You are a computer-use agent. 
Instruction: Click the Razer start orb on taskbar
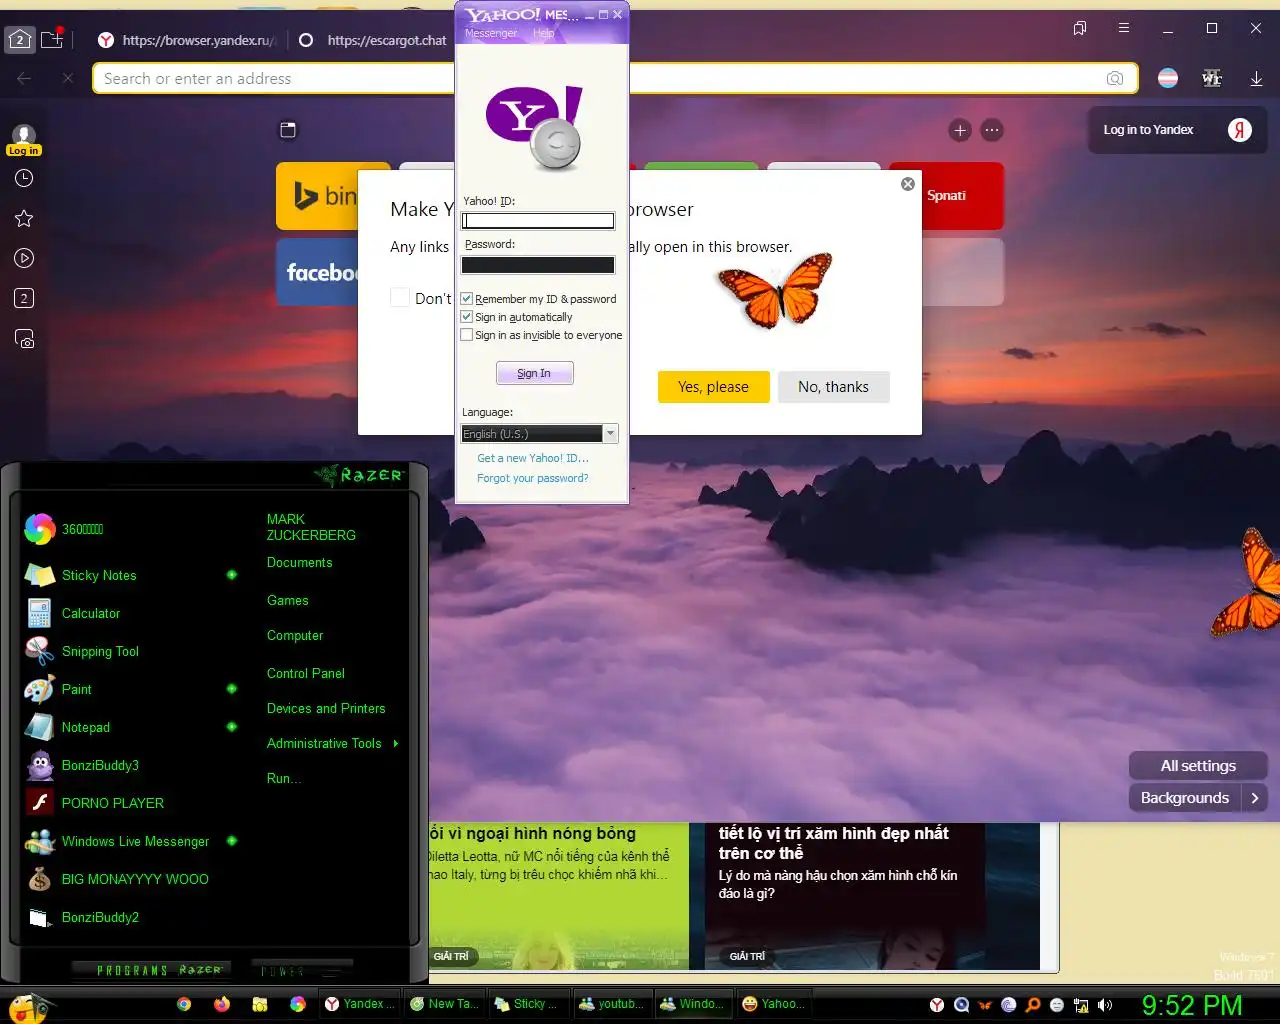[x=28, y=1007]
